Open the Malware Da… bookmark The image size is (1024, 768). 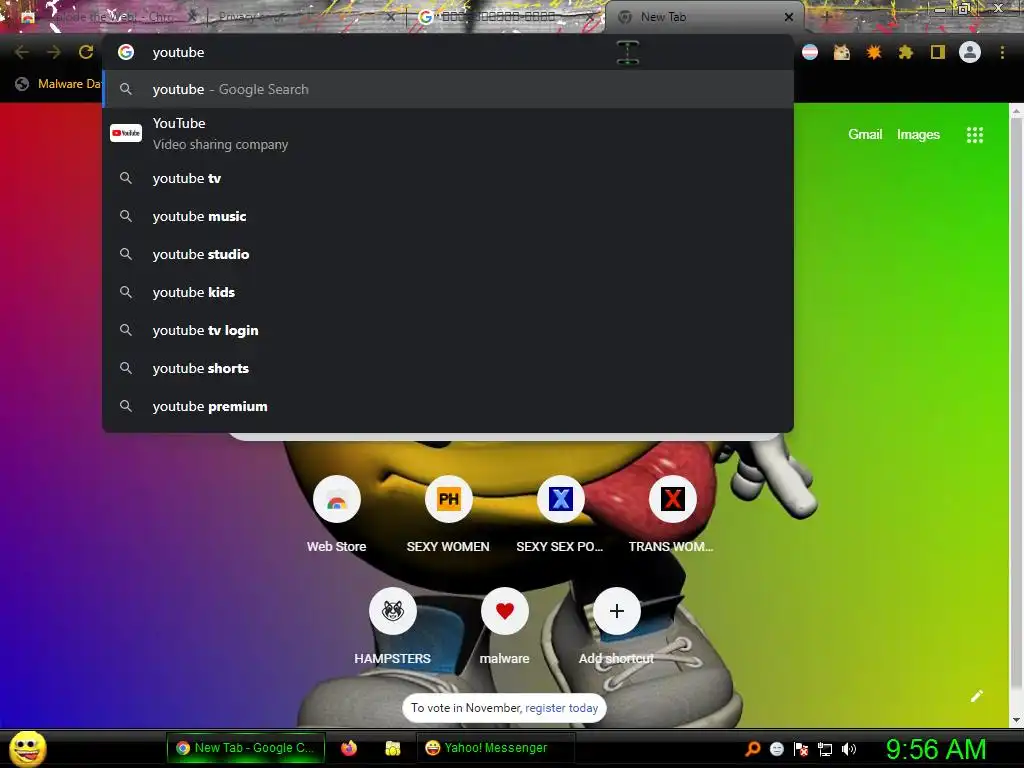coord(59,84)
